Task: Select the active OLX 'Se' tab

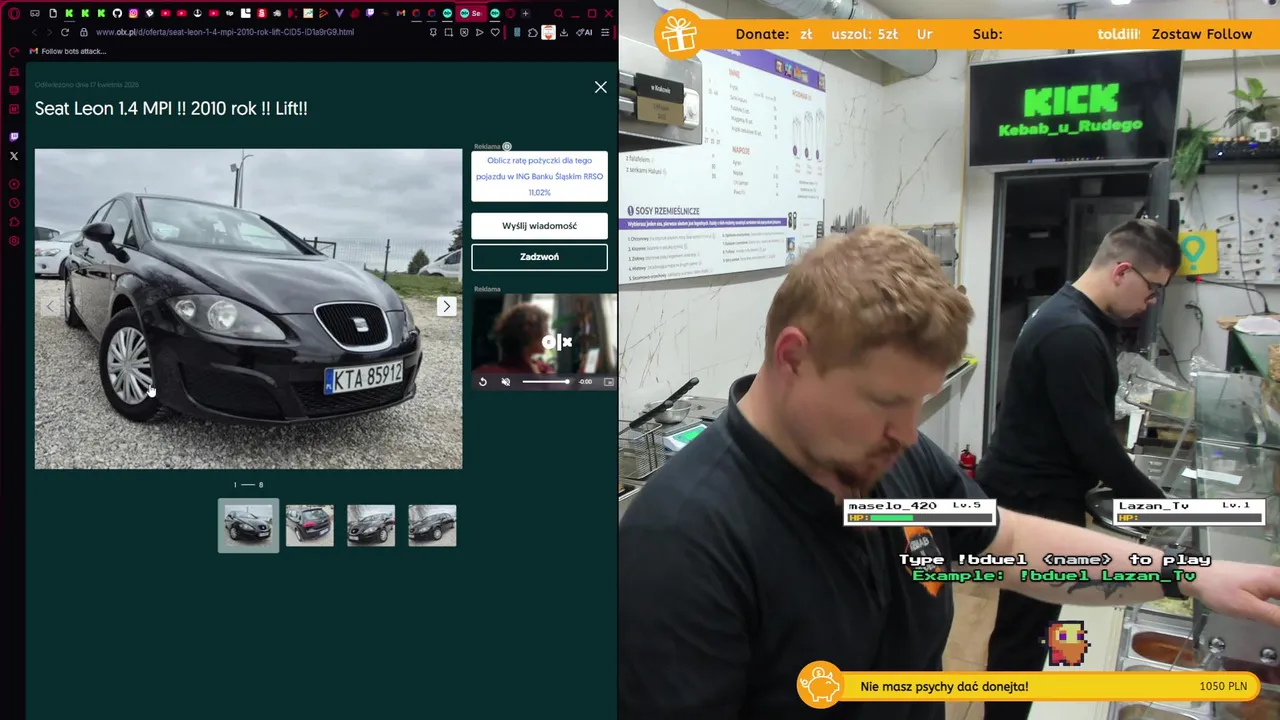Action: pos(470,14)
